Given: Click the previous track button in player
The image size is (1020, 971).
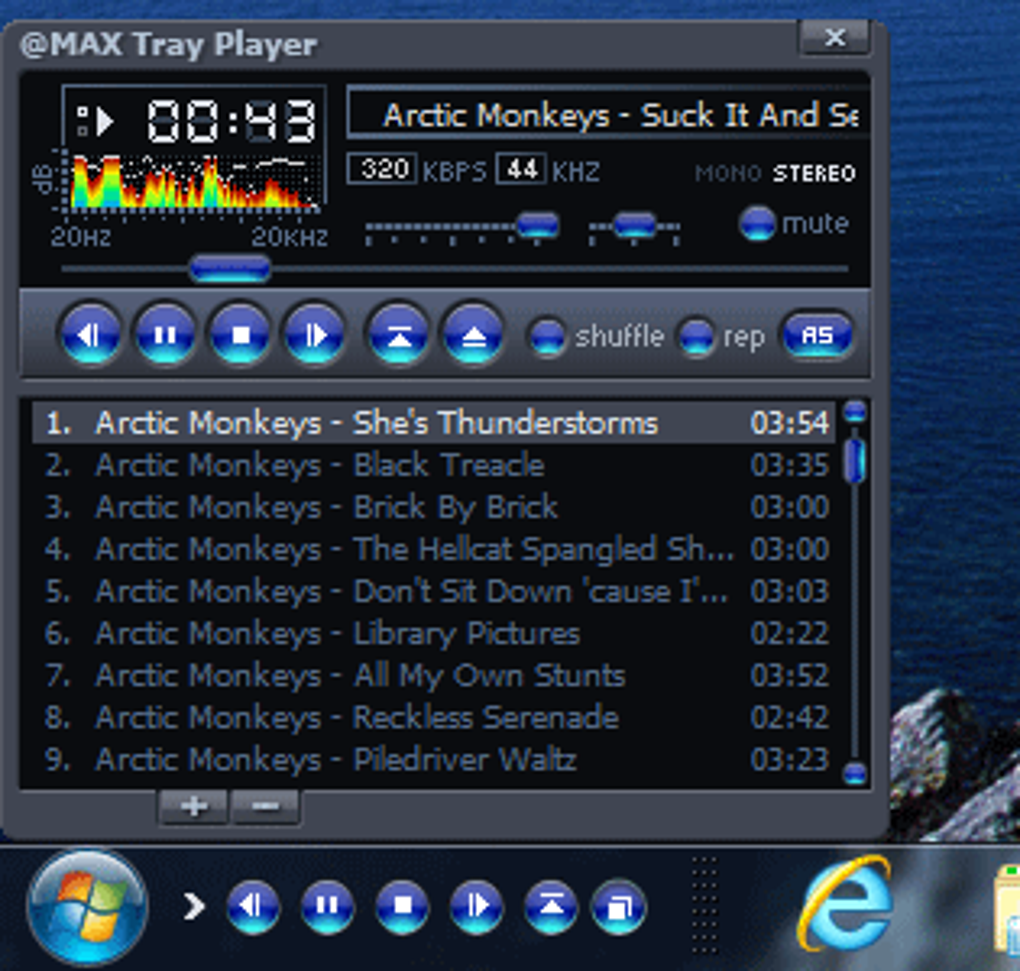Looking at the screenshot, I should click(90, 336).
